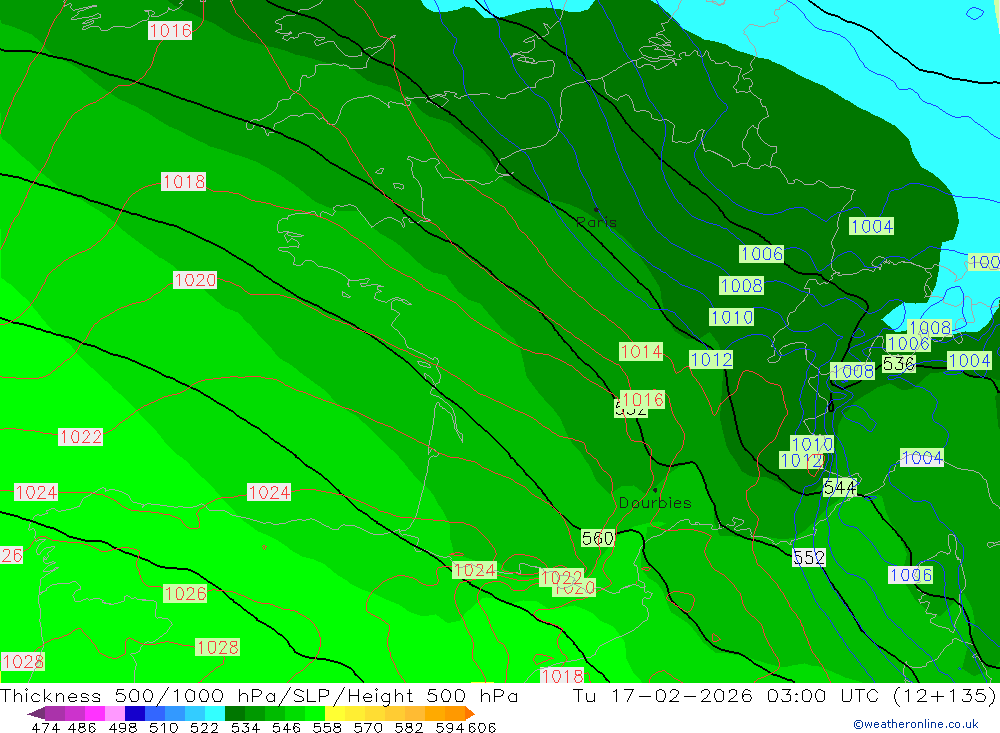This screenshot has width=1000, height=733.
Task: Select the darkest green swatch above 534
Action: point(235,713)
